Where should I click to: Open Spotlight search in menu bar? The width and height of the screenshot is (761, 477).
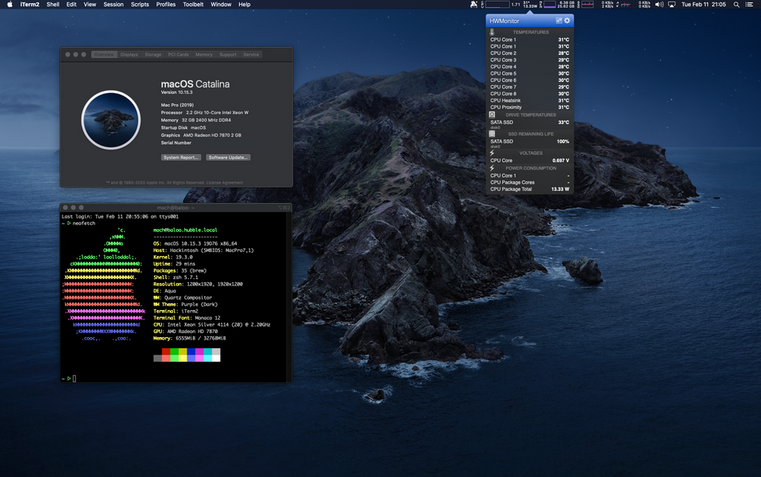tap(736, 4)
